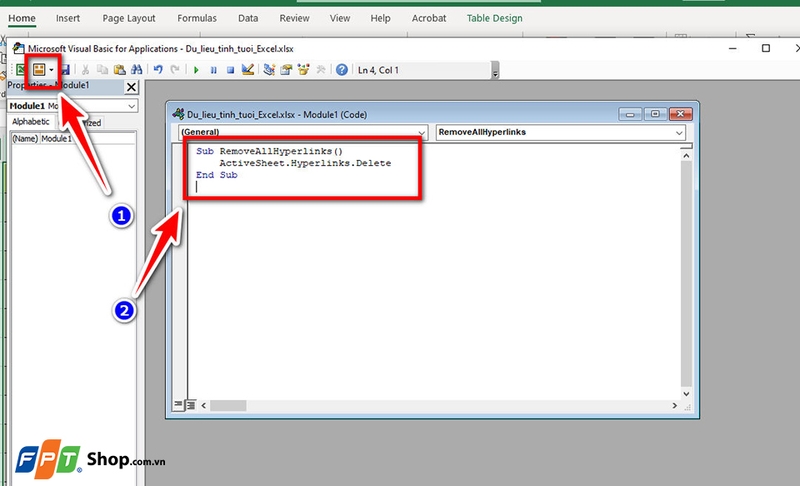Open the Insert ribbon tab in Excel
The width and height of the screenshot is (800, 486).
pos(68,18)
